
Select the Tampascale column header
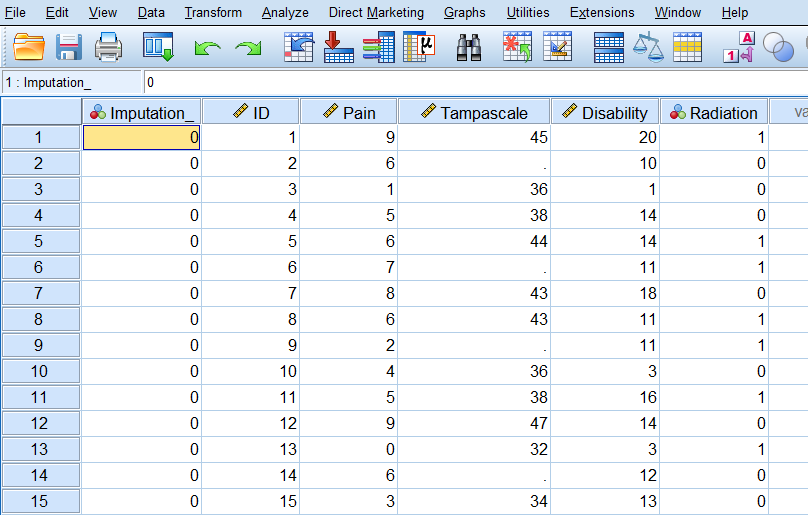coord(474,112)
